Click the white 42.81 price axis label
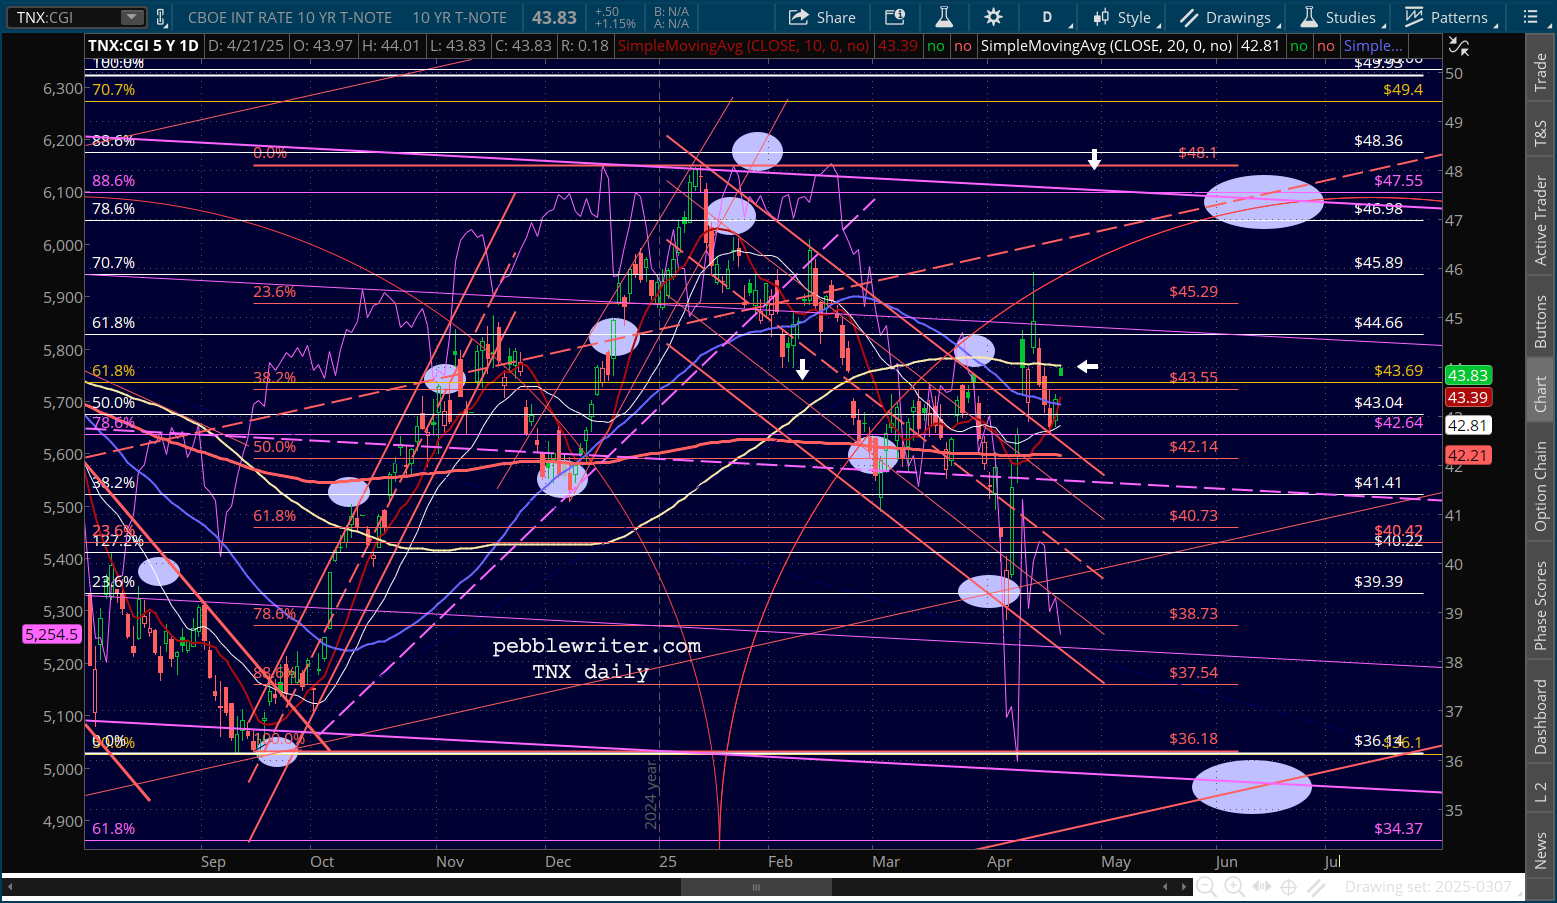The image size is (1557, 903). click(1468, 425)
